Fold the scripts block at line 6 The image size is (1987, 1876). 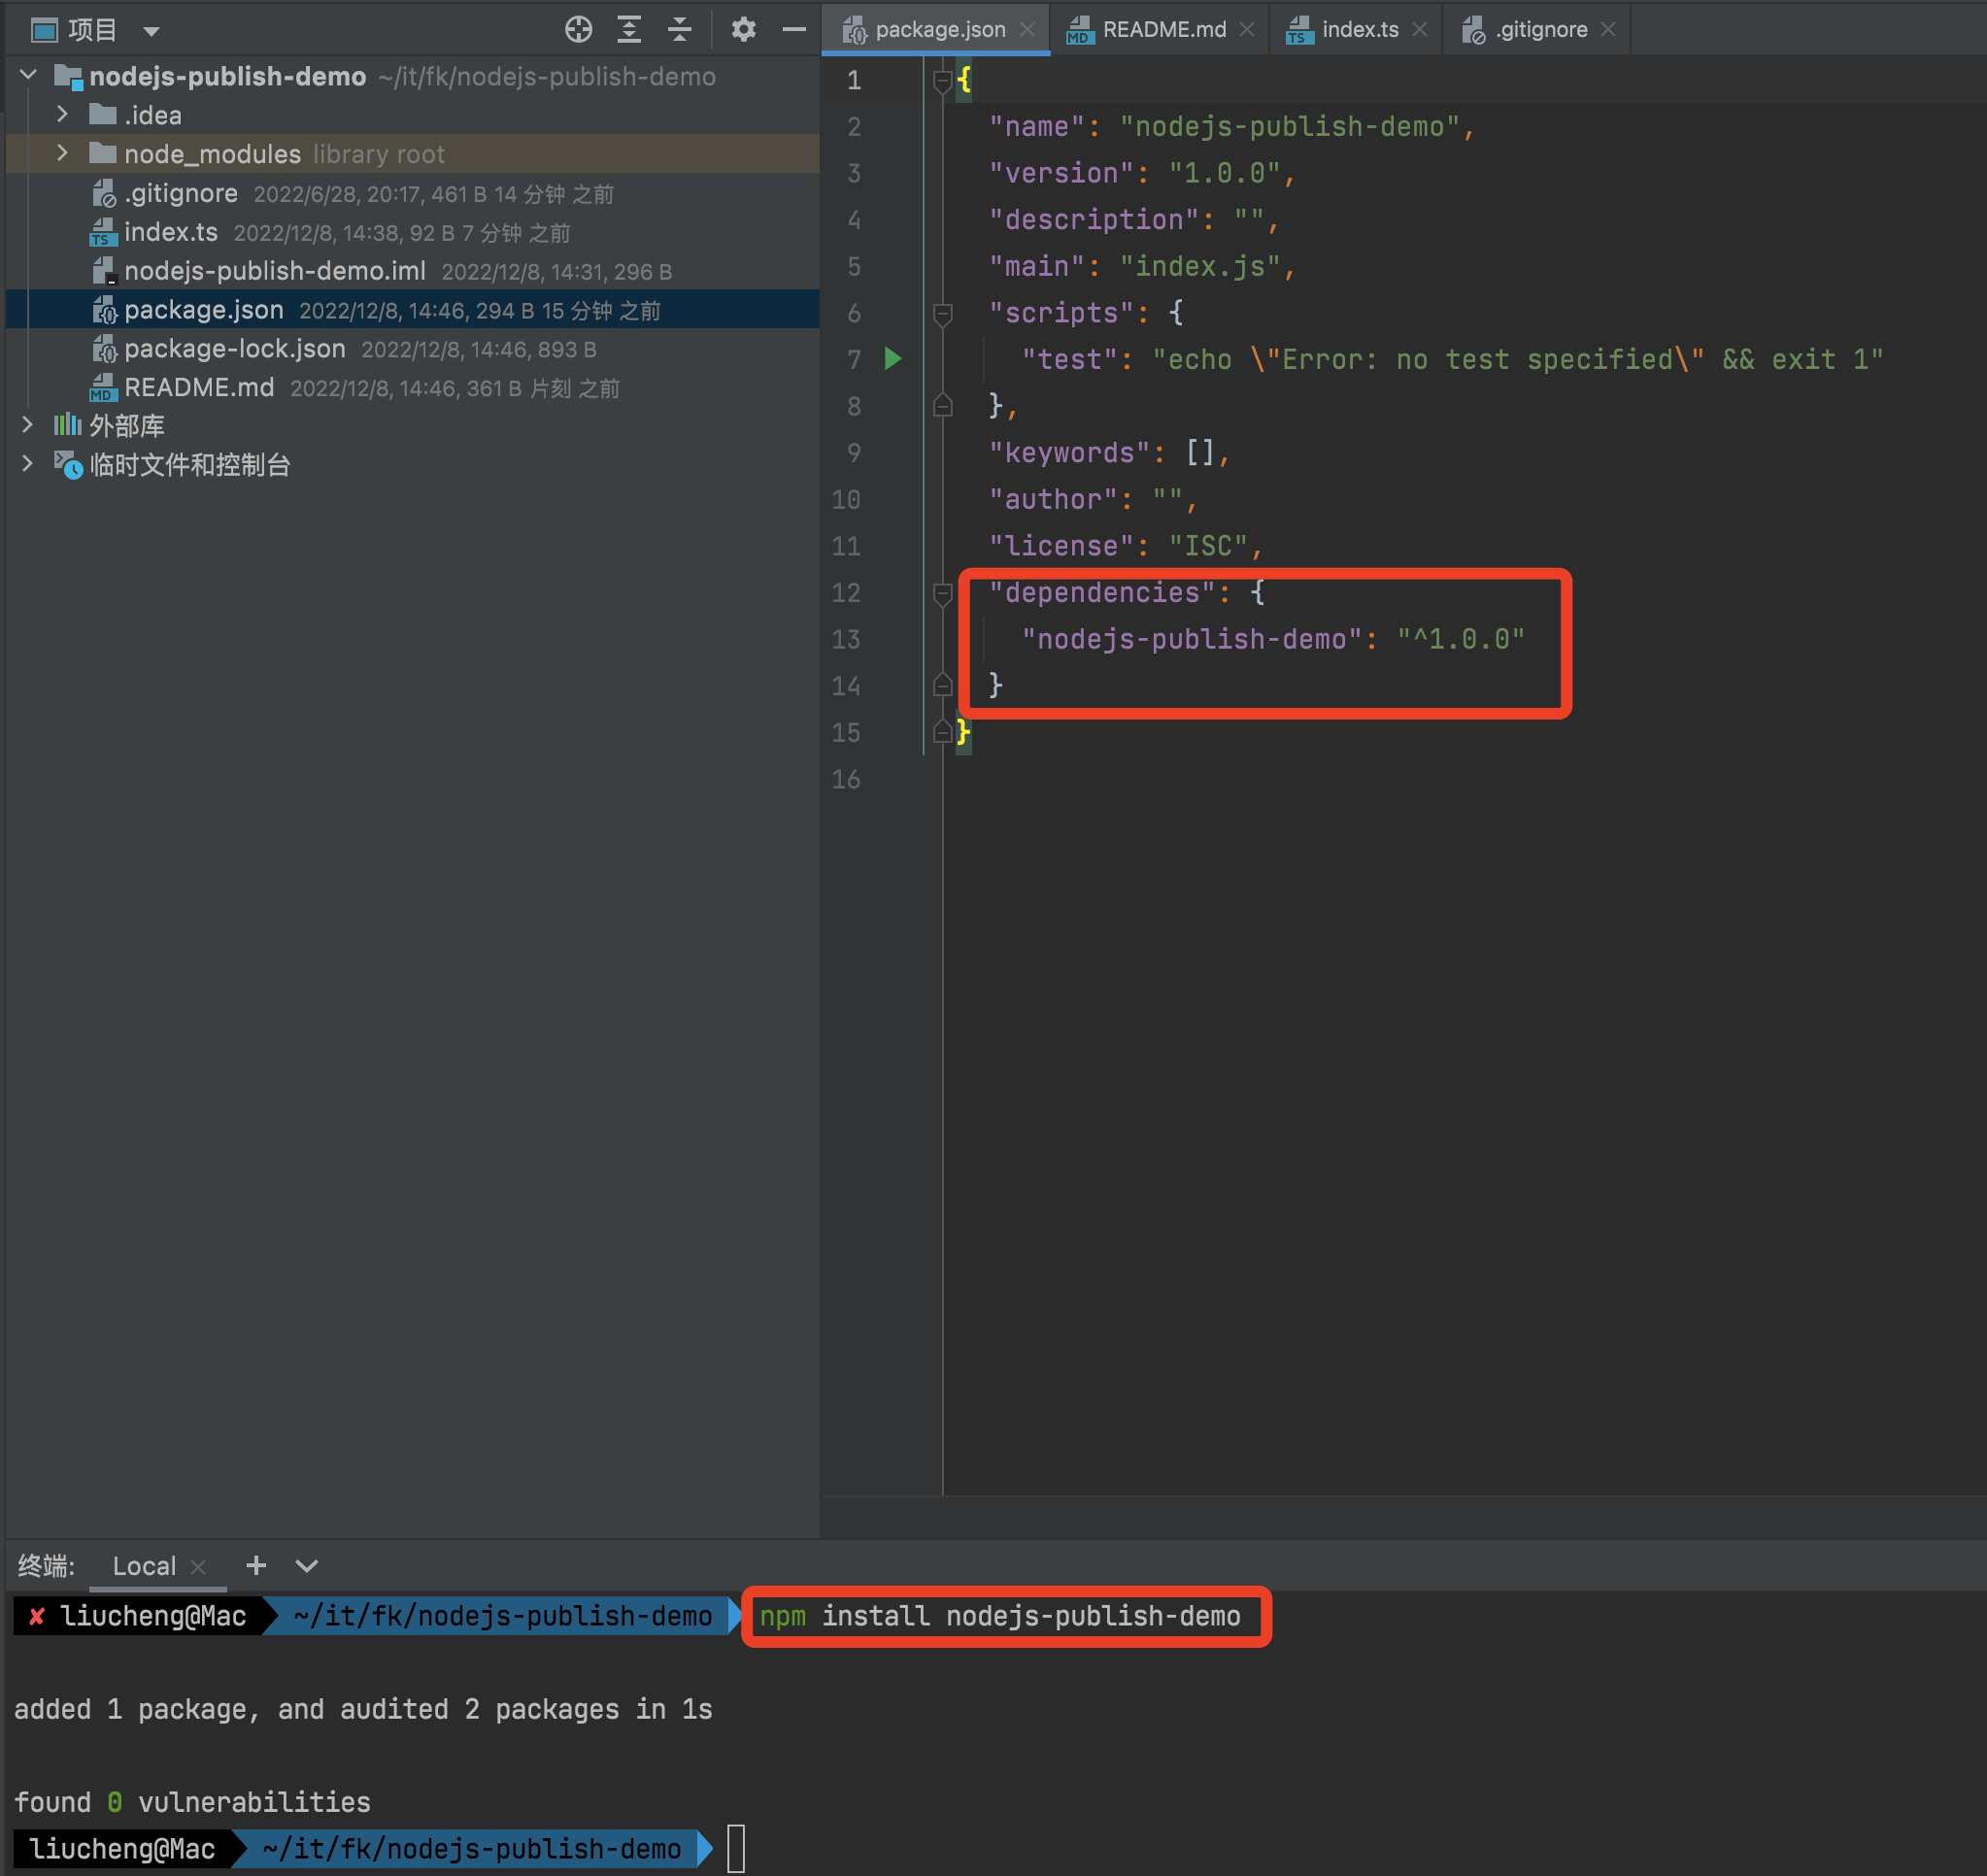pos(942,314)
